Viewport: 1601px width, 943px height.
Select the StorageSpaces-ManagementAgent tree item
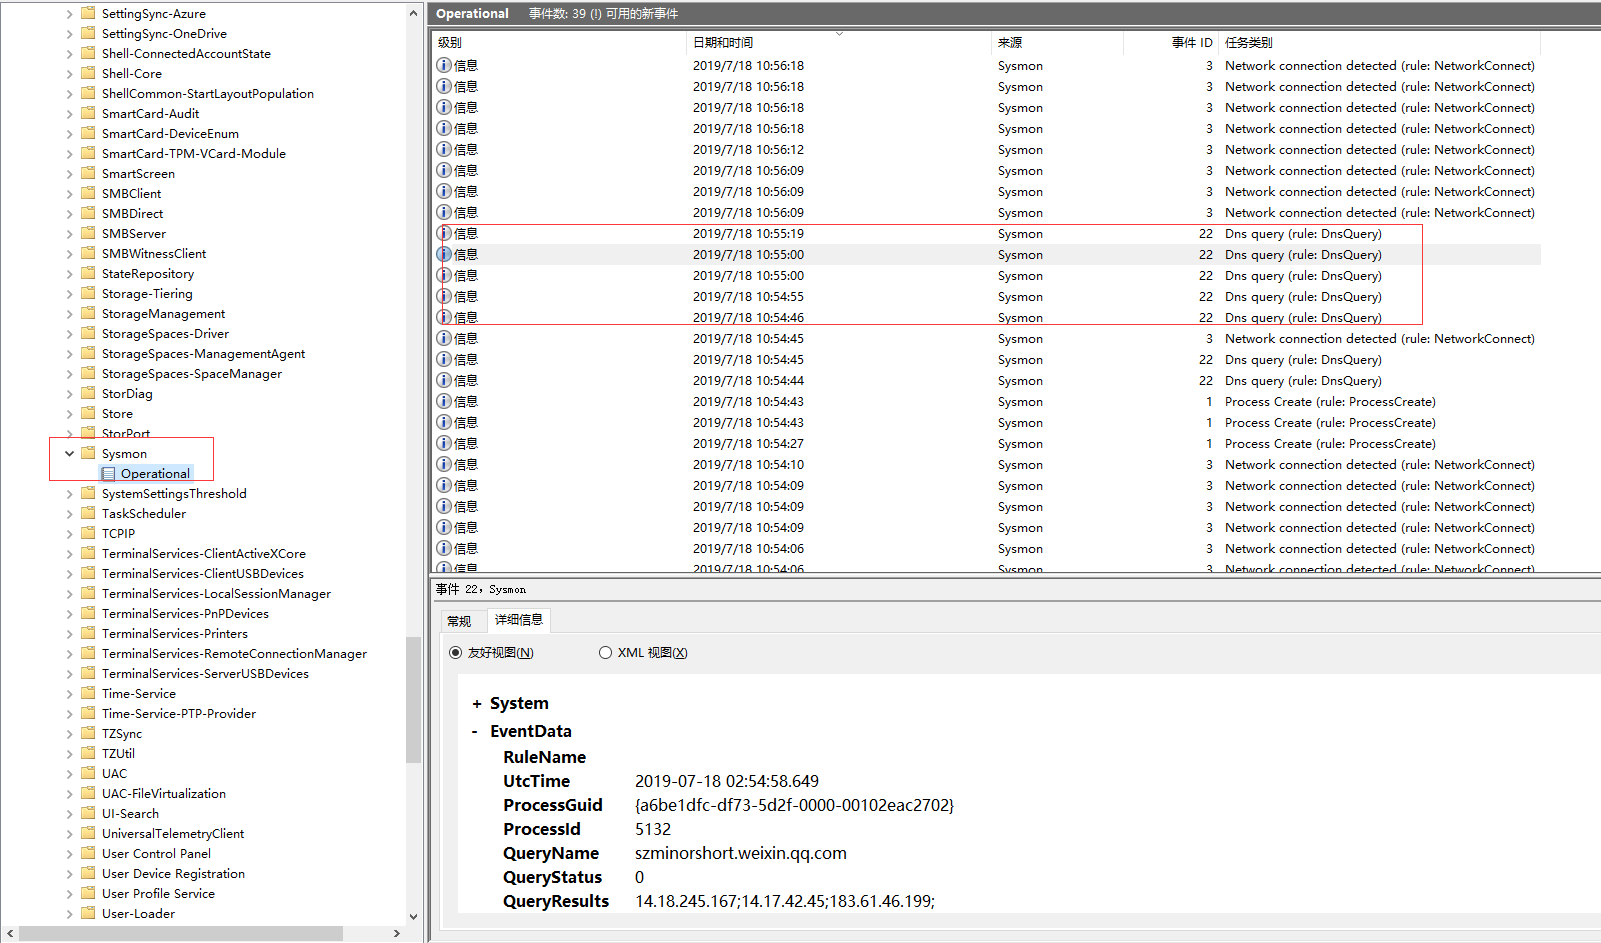(x=203, y=353)
